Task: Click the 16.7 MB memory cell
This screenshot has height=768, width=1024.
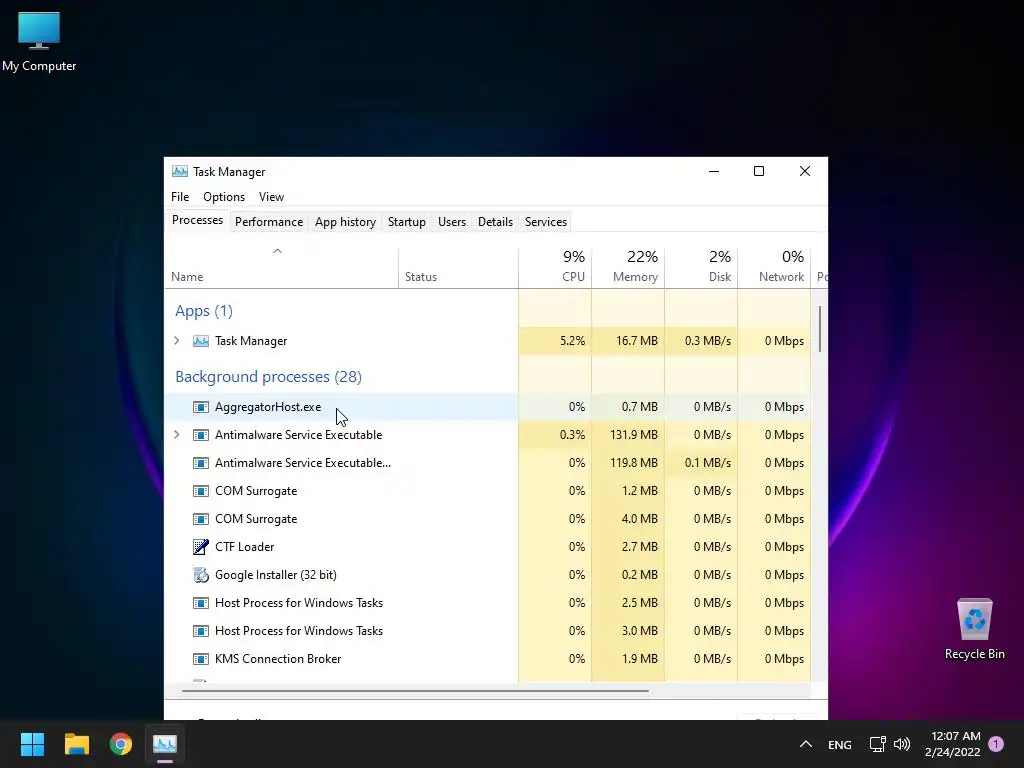Action: tap(628, 341)
